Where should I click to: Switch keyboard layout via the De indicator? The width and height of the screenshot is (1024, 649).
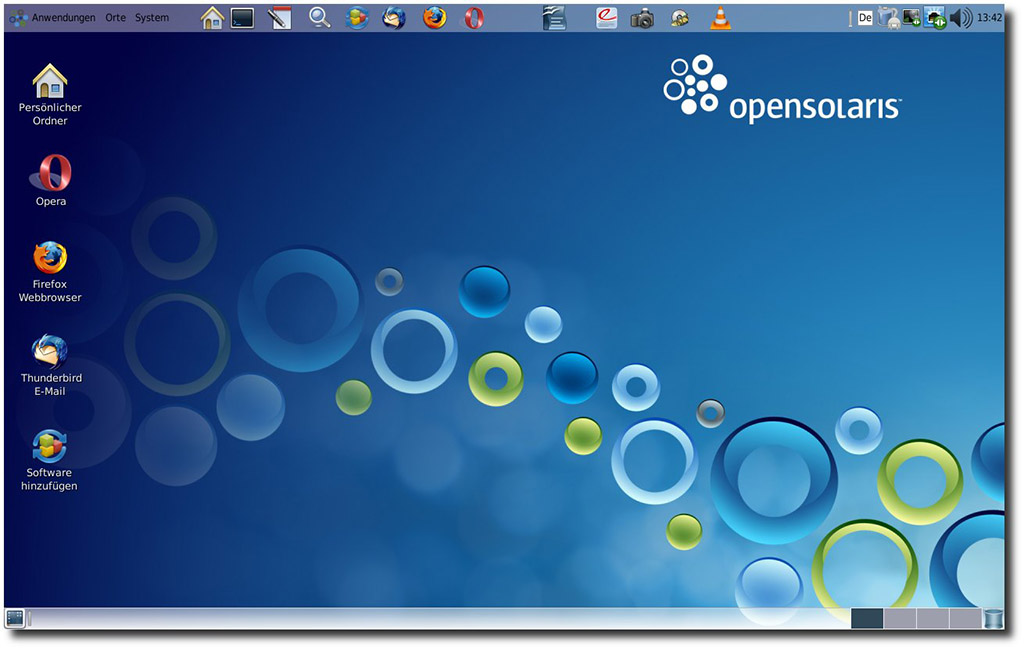[863, 17]
